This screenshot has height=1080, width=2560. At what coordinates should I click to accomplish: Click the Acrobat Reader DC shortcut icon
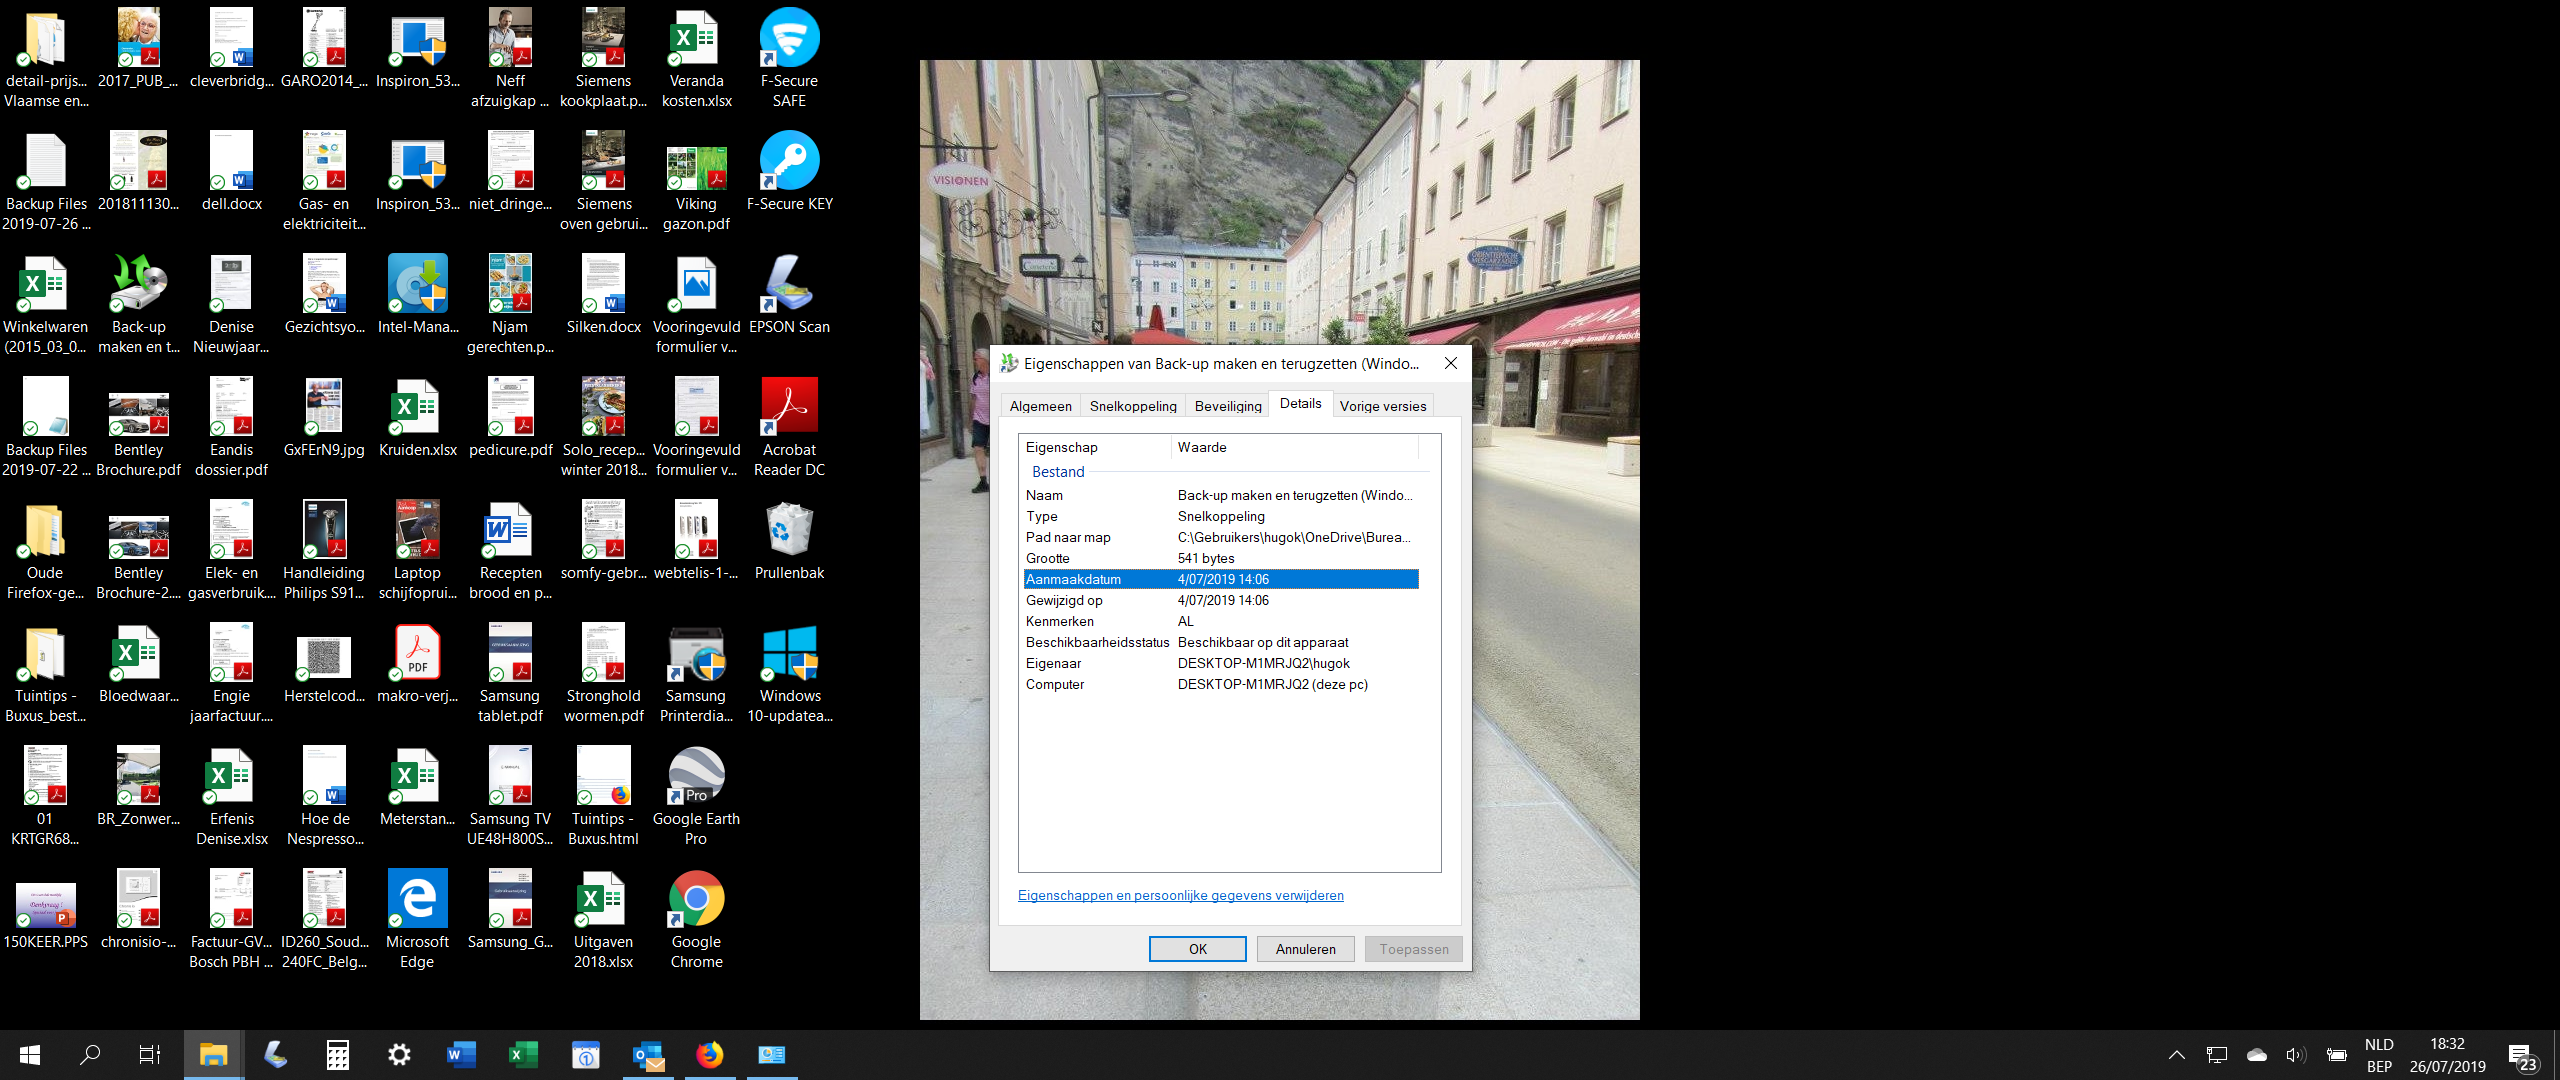(x=789, y=427)
